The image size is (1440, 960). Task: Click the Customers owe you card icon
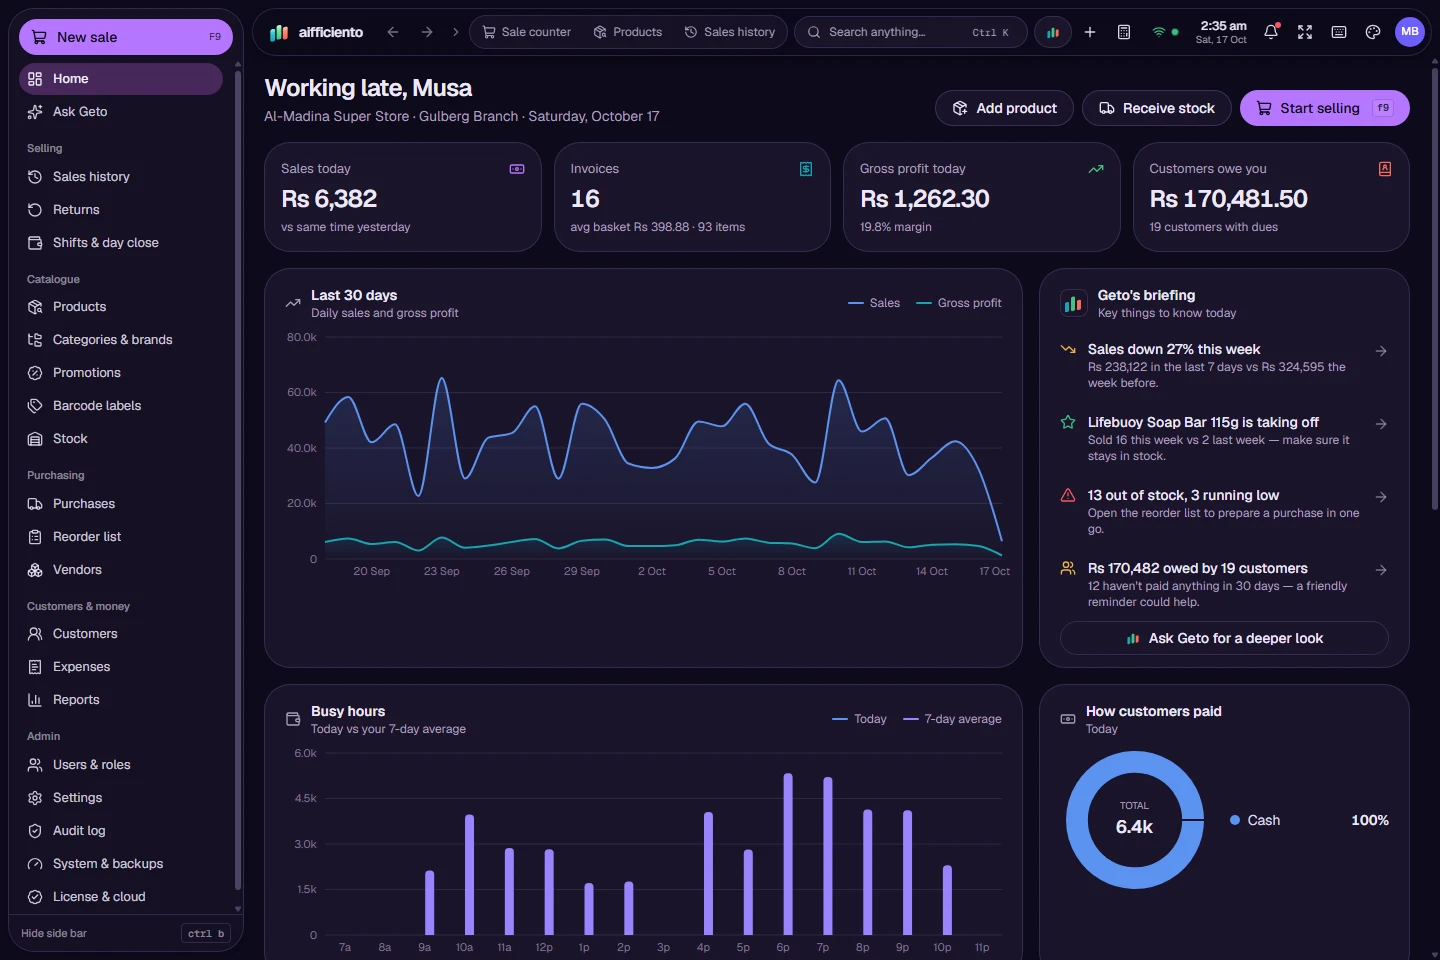1385,169
